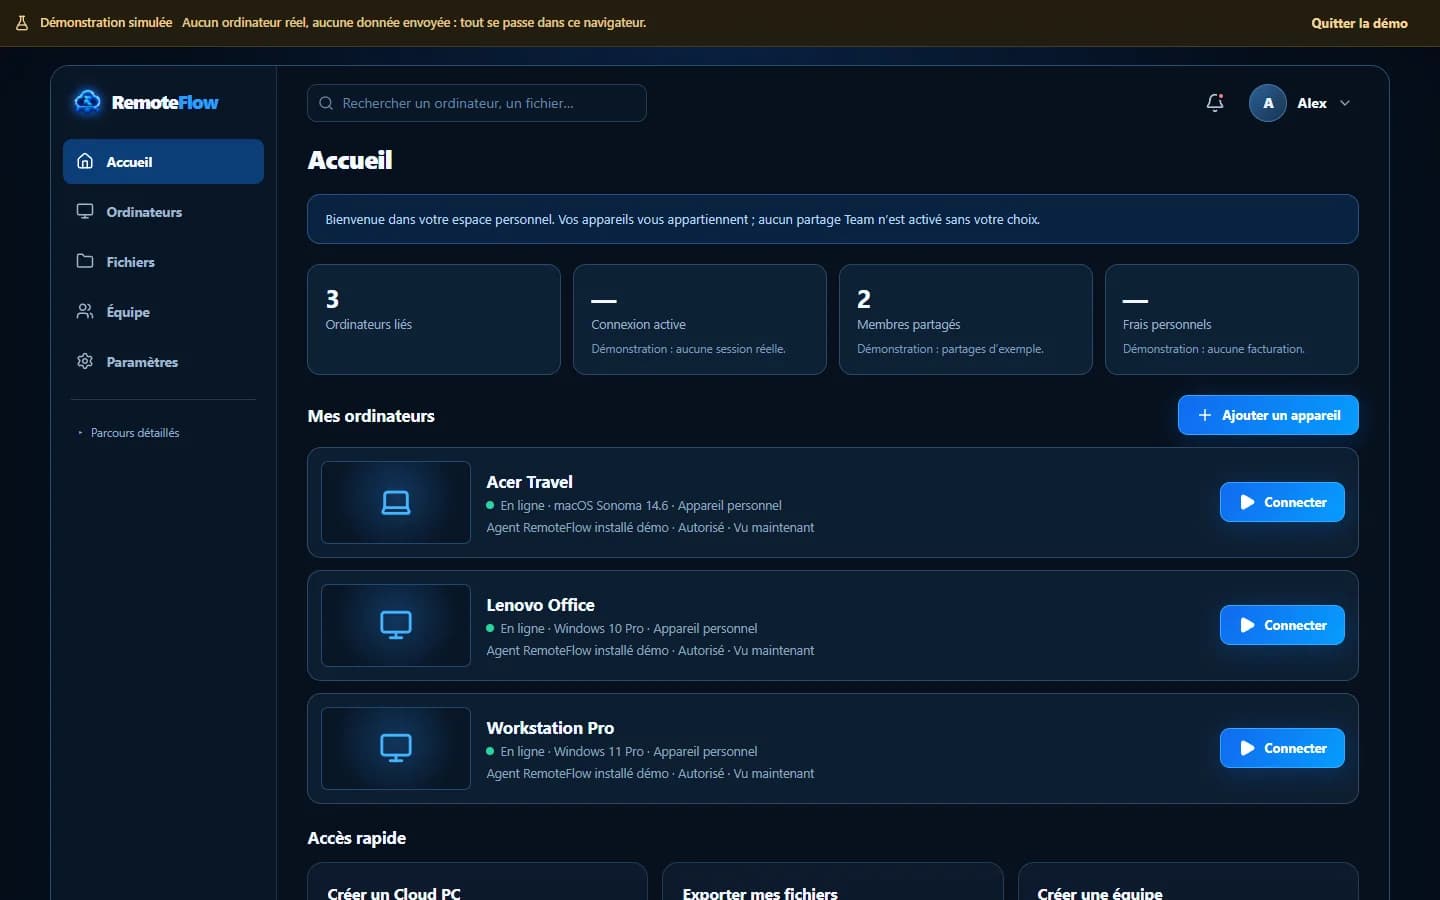Click the Lenovo Office monitor thumbnail
This screenshot has height=900, width=1440.
coord(396,625)
